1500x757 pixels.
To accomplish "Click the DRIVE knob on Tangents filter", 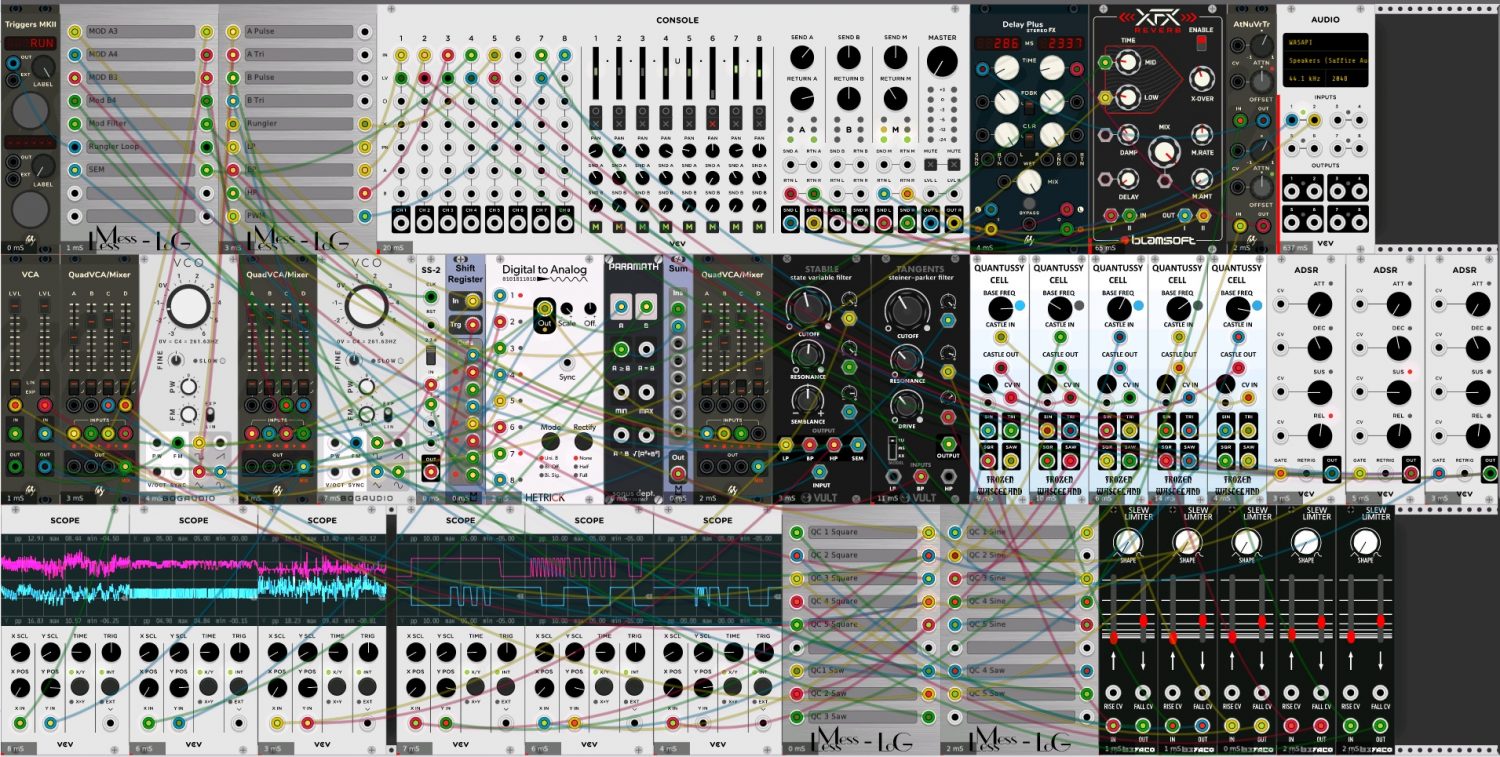I will (x=907, y=404).
